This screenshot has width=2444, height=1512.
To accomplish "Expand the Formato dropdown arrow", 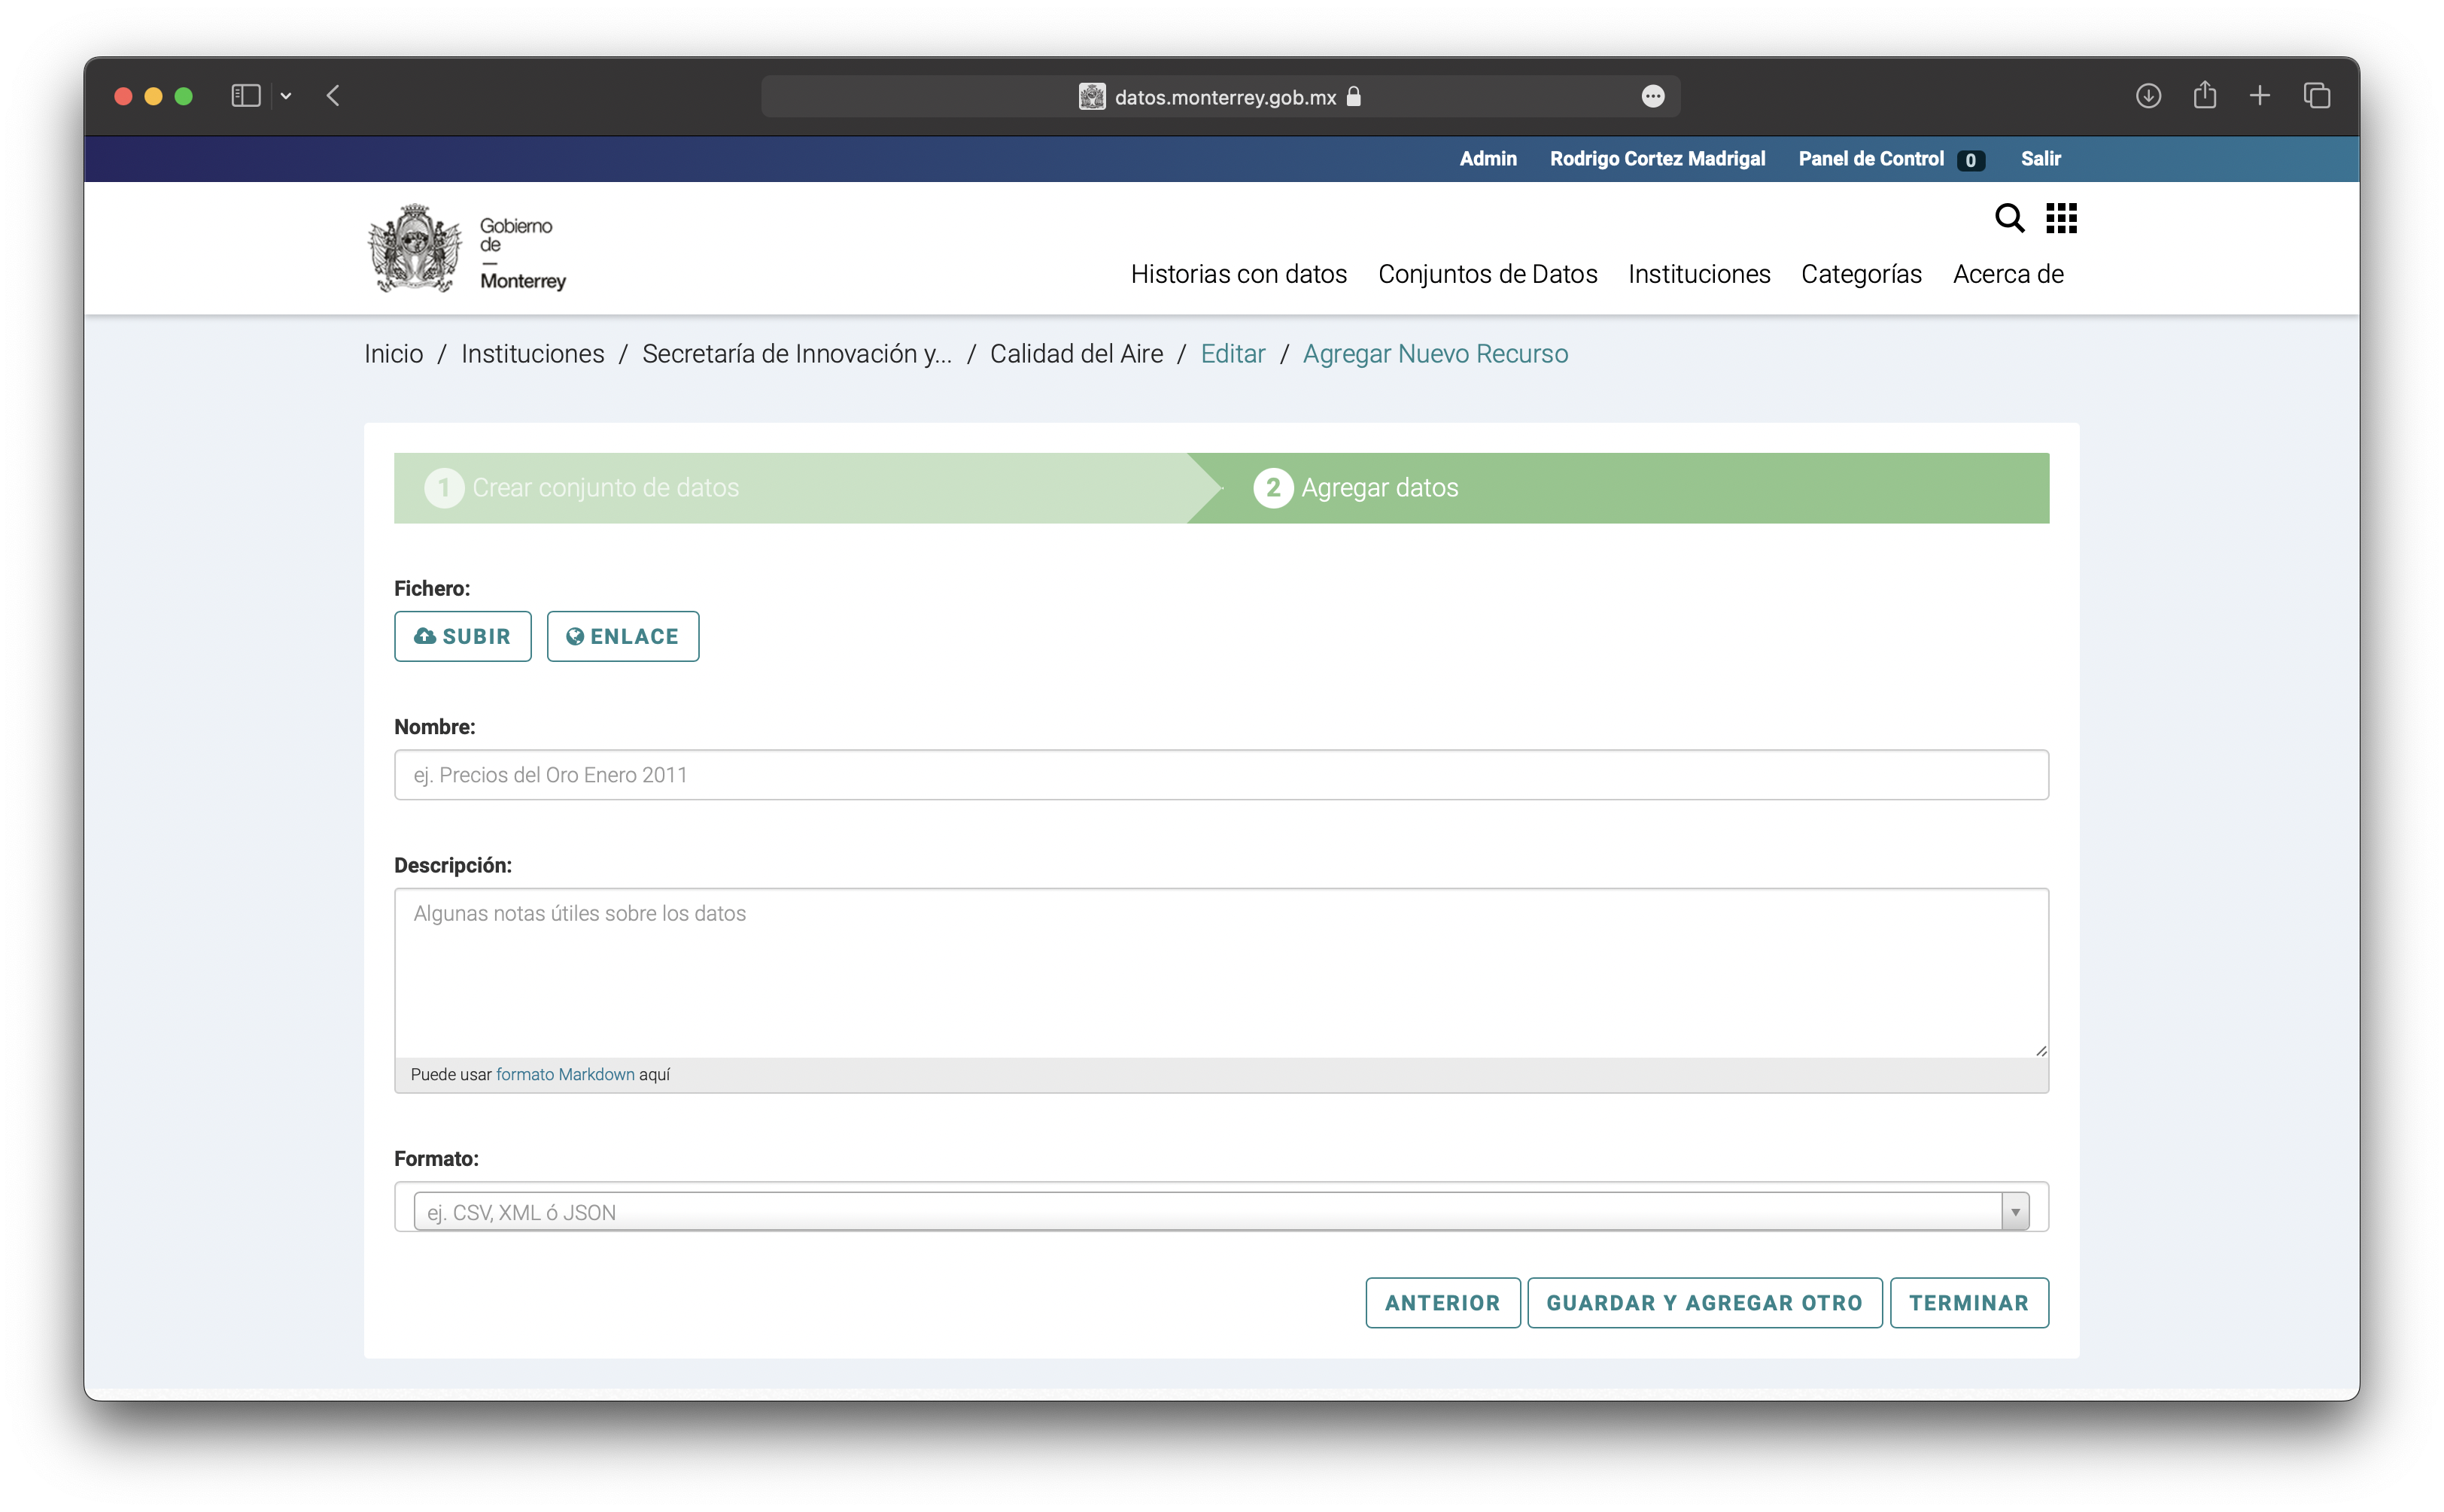I will point(2015,1212).
